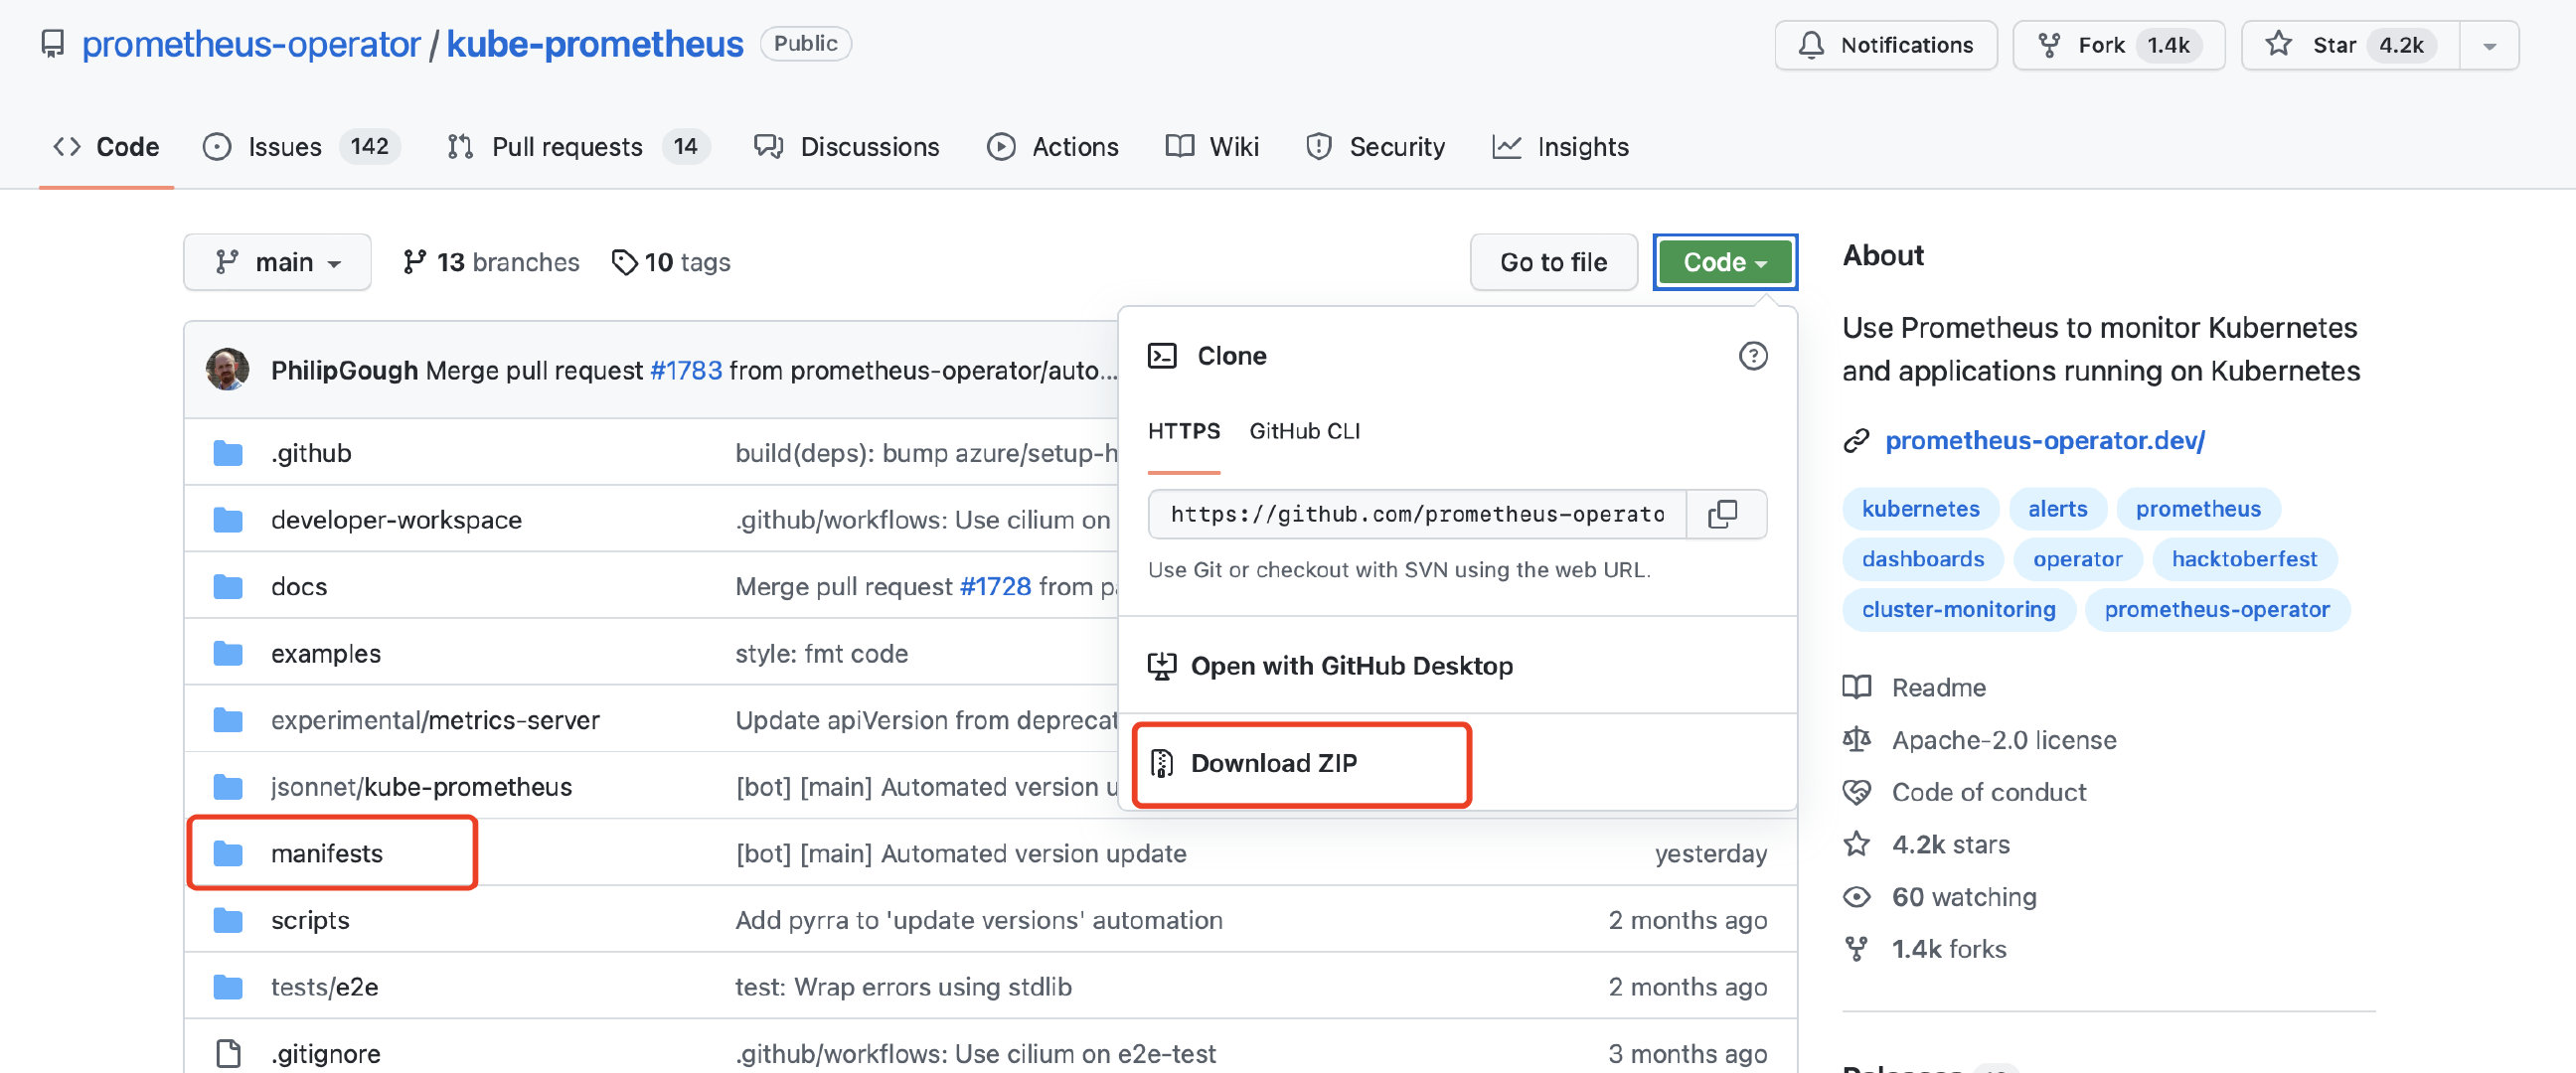Open the prometheus-operator.dev link
2576x1073 pixels.
[2044, 440]
